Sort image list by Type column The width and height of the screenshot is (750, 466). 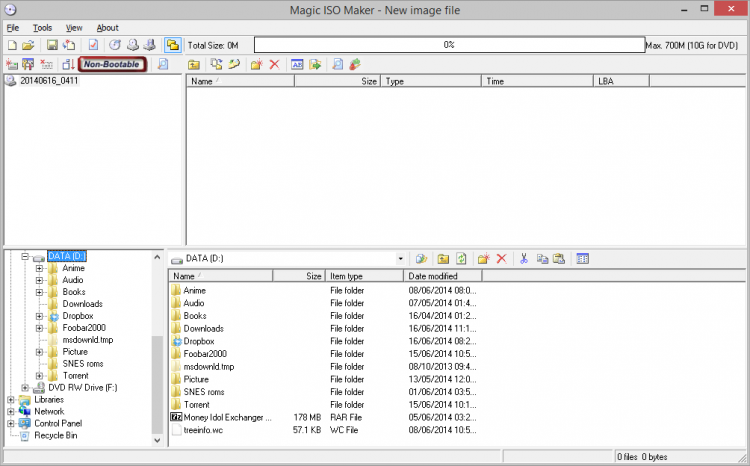click(x=431, y=81)
